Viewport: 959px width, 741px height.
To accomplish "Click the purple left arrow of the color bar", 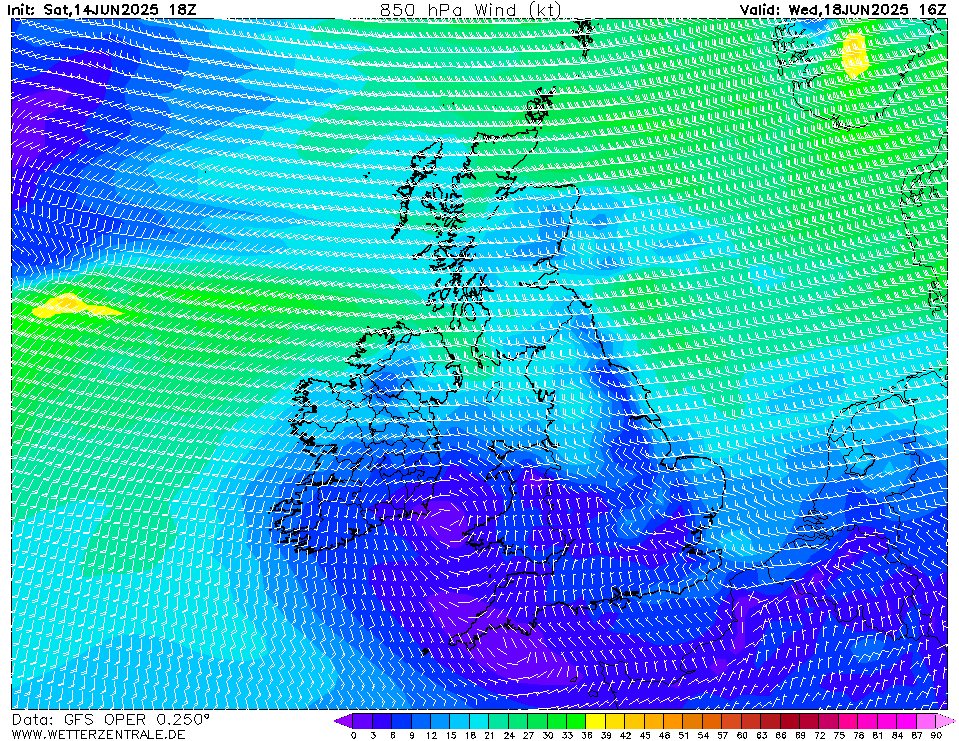I will [344, 721].
